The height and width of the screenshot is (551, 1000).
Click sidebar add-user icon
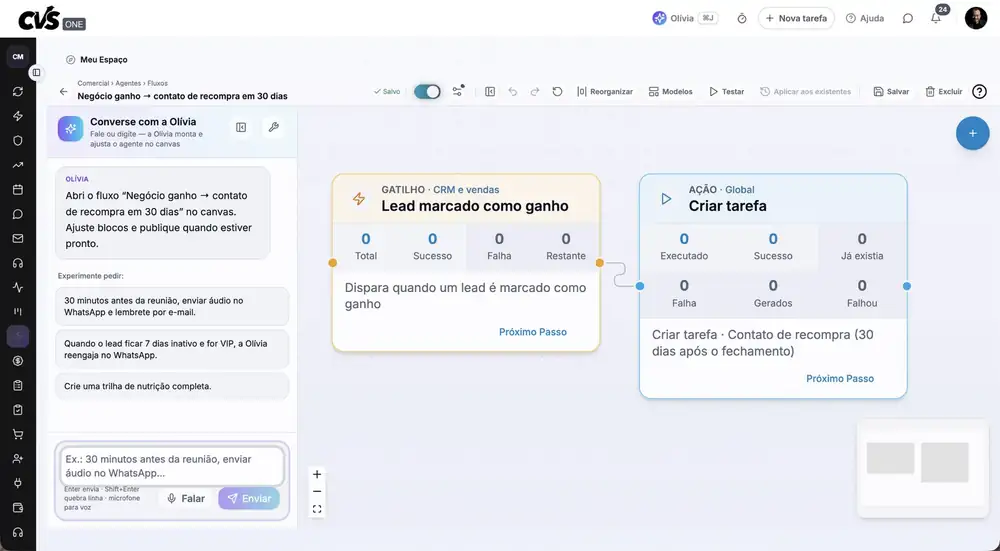tap(18, 459)
